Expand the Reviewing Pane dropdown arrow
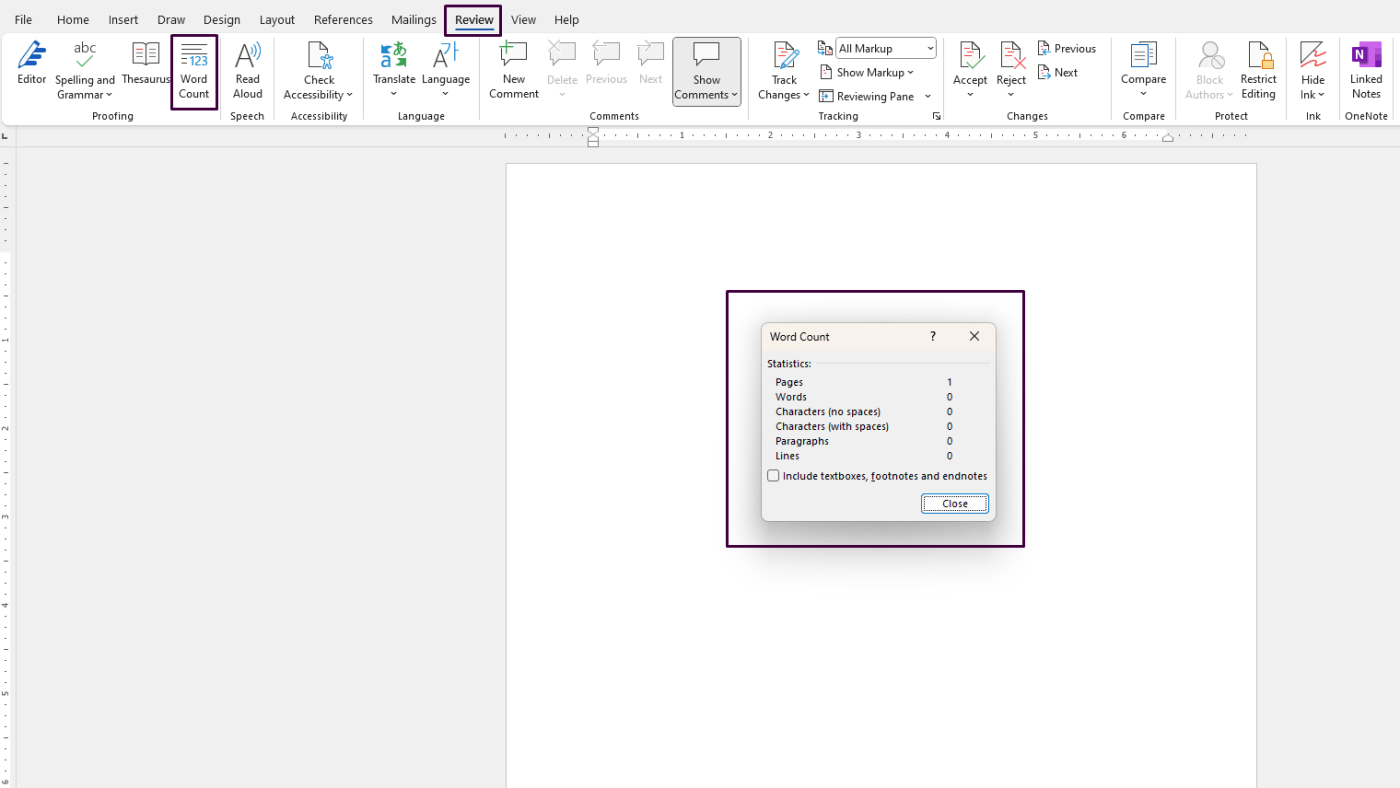The width and height of the screenshot is (1400, 788). coord(928,96)
